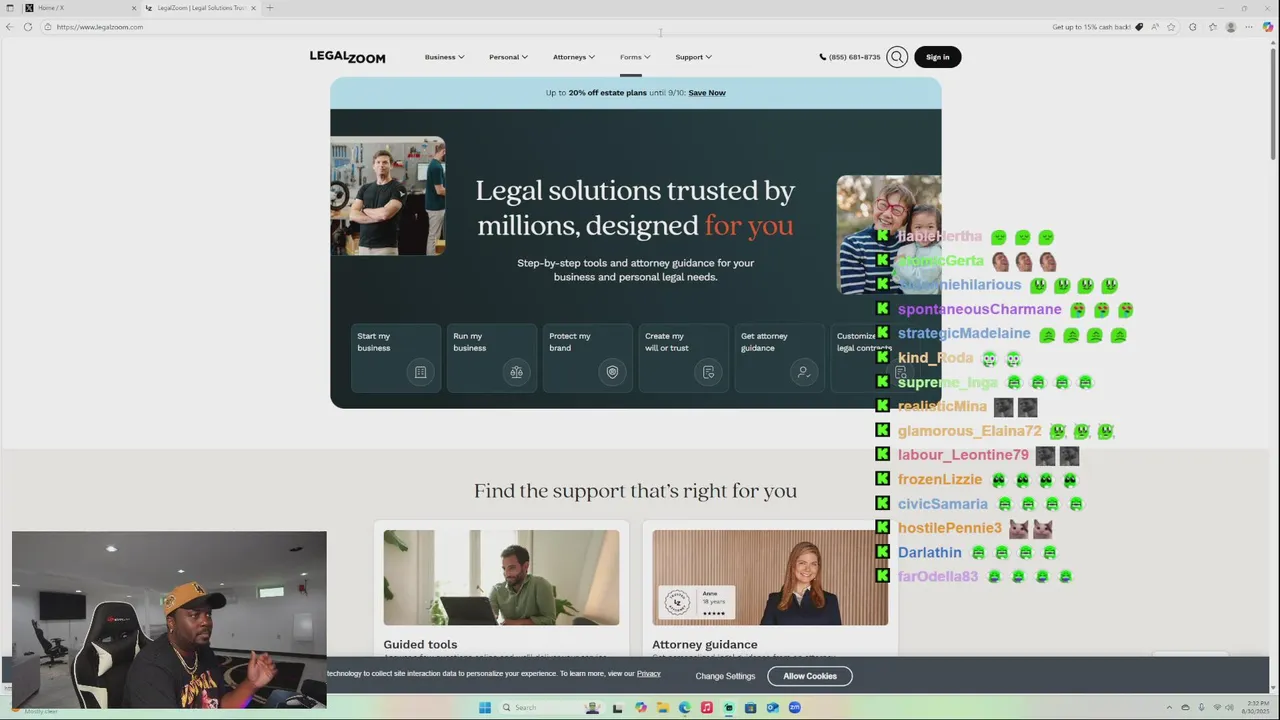Click the Guided tools man with laptop image

[501, 578]
